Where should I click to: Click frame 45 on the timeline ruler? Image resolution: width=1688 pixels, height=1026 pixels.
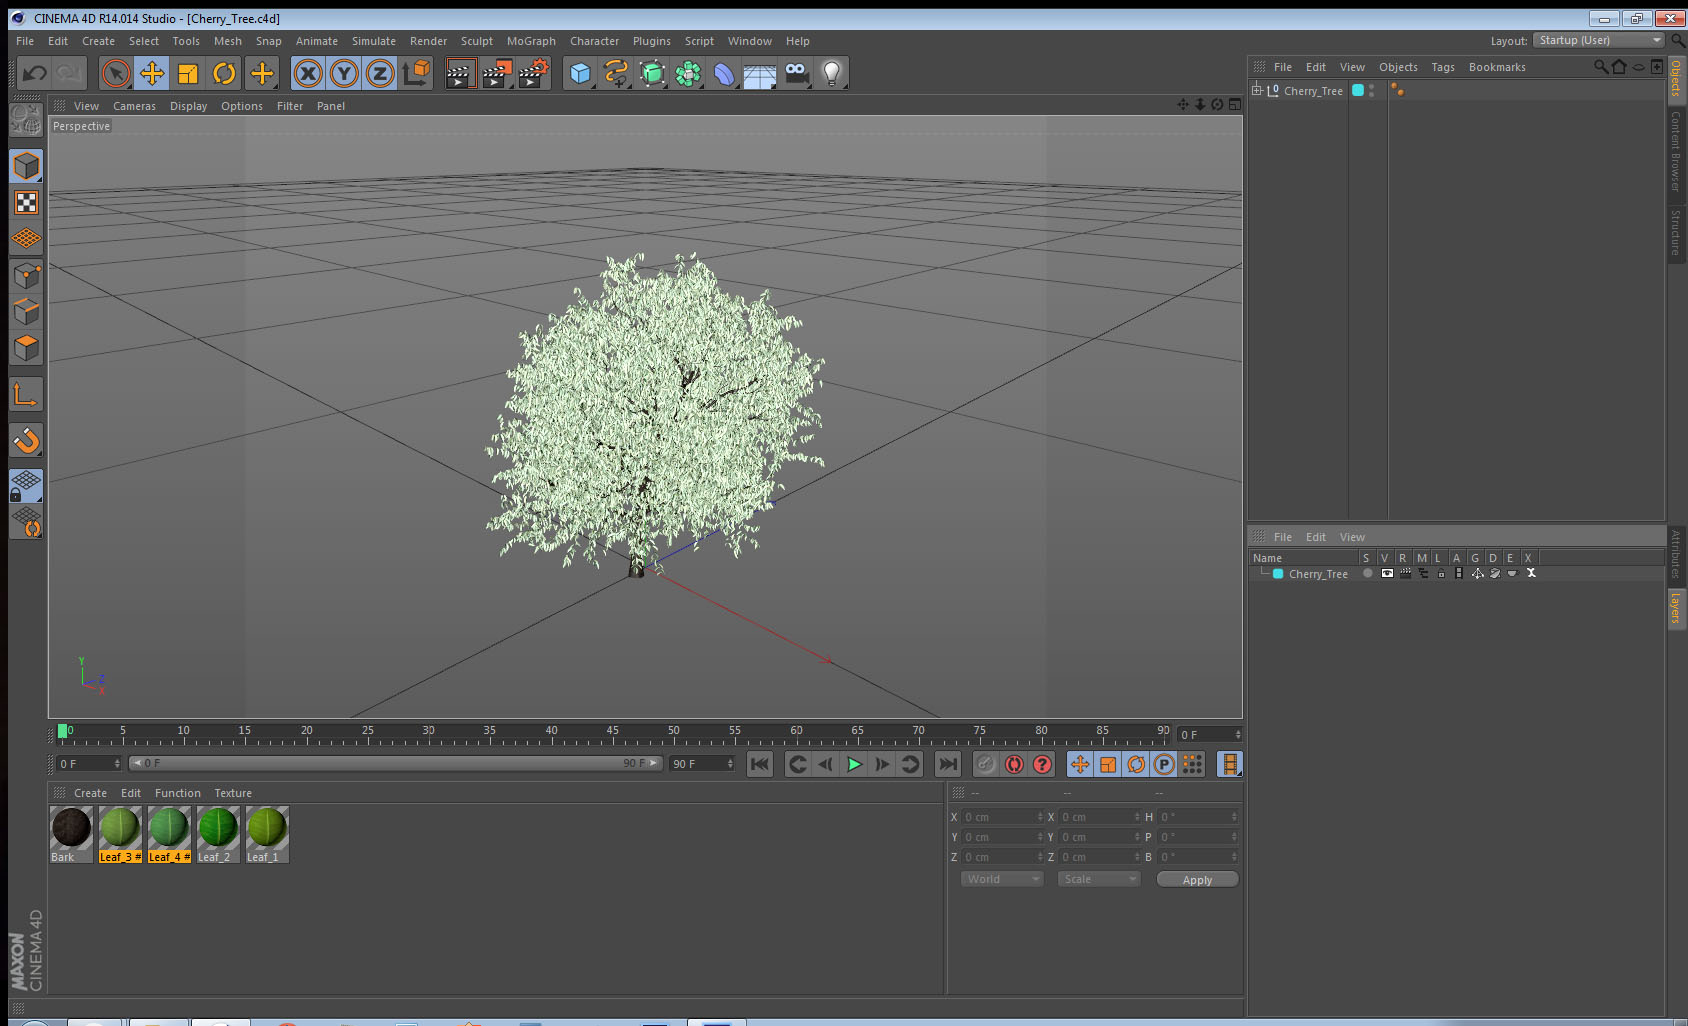click(613, 731)
